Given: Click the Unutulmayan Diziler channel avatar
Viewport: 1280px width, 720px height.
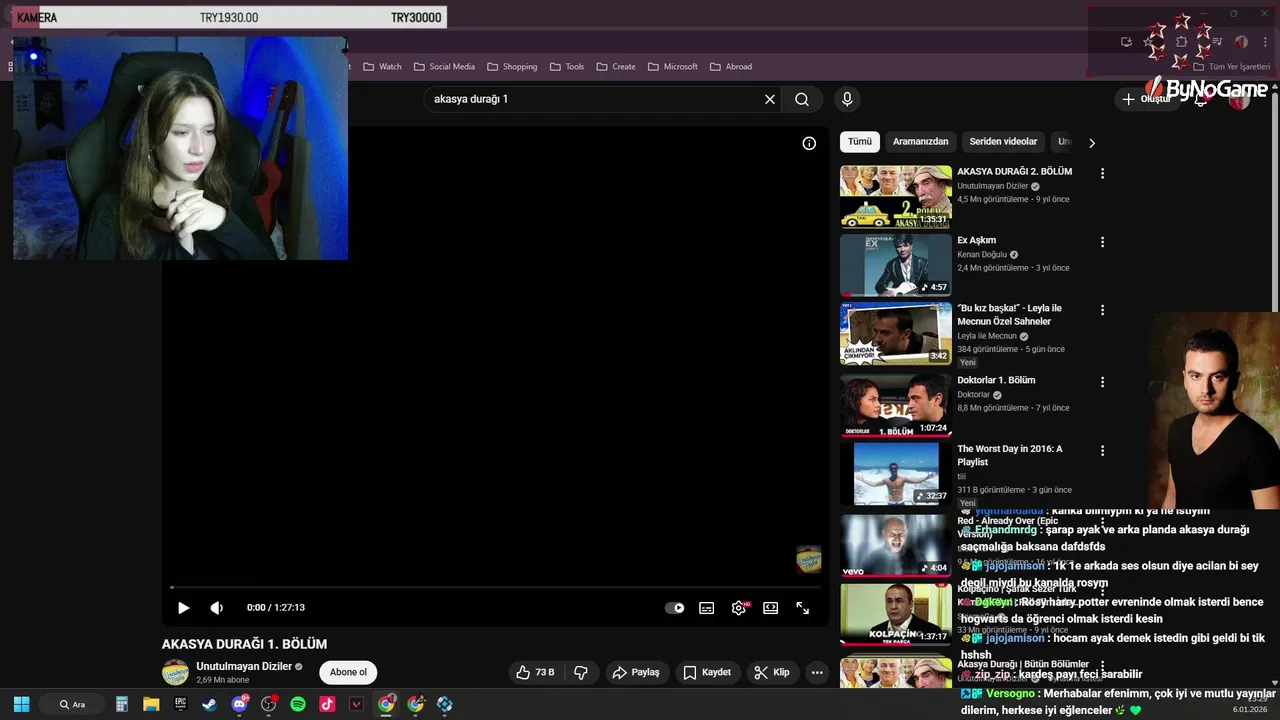Looking at the screenshot, I should pos(175,672).
